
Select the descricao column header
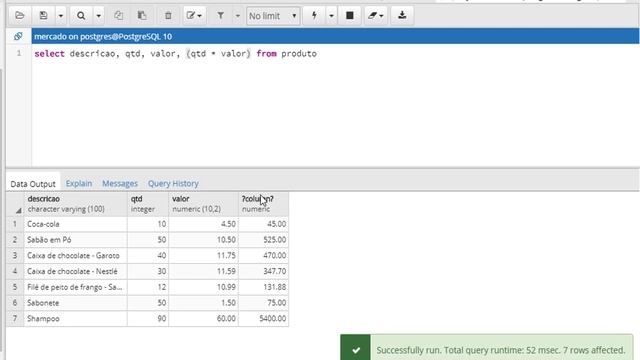76,204
